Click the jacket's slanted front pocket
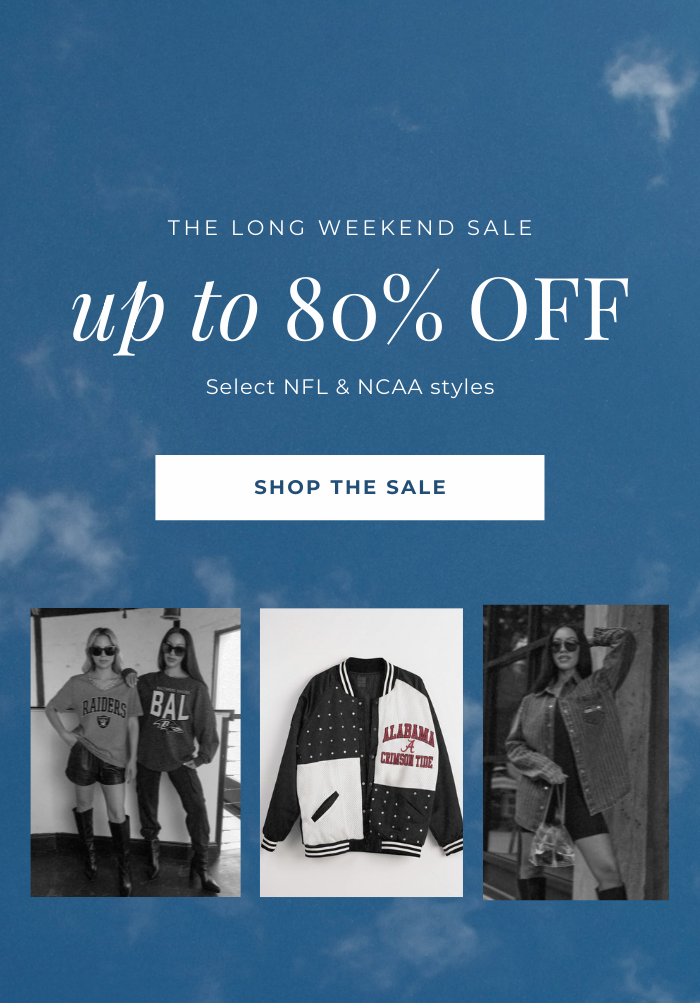 (326, 806)
